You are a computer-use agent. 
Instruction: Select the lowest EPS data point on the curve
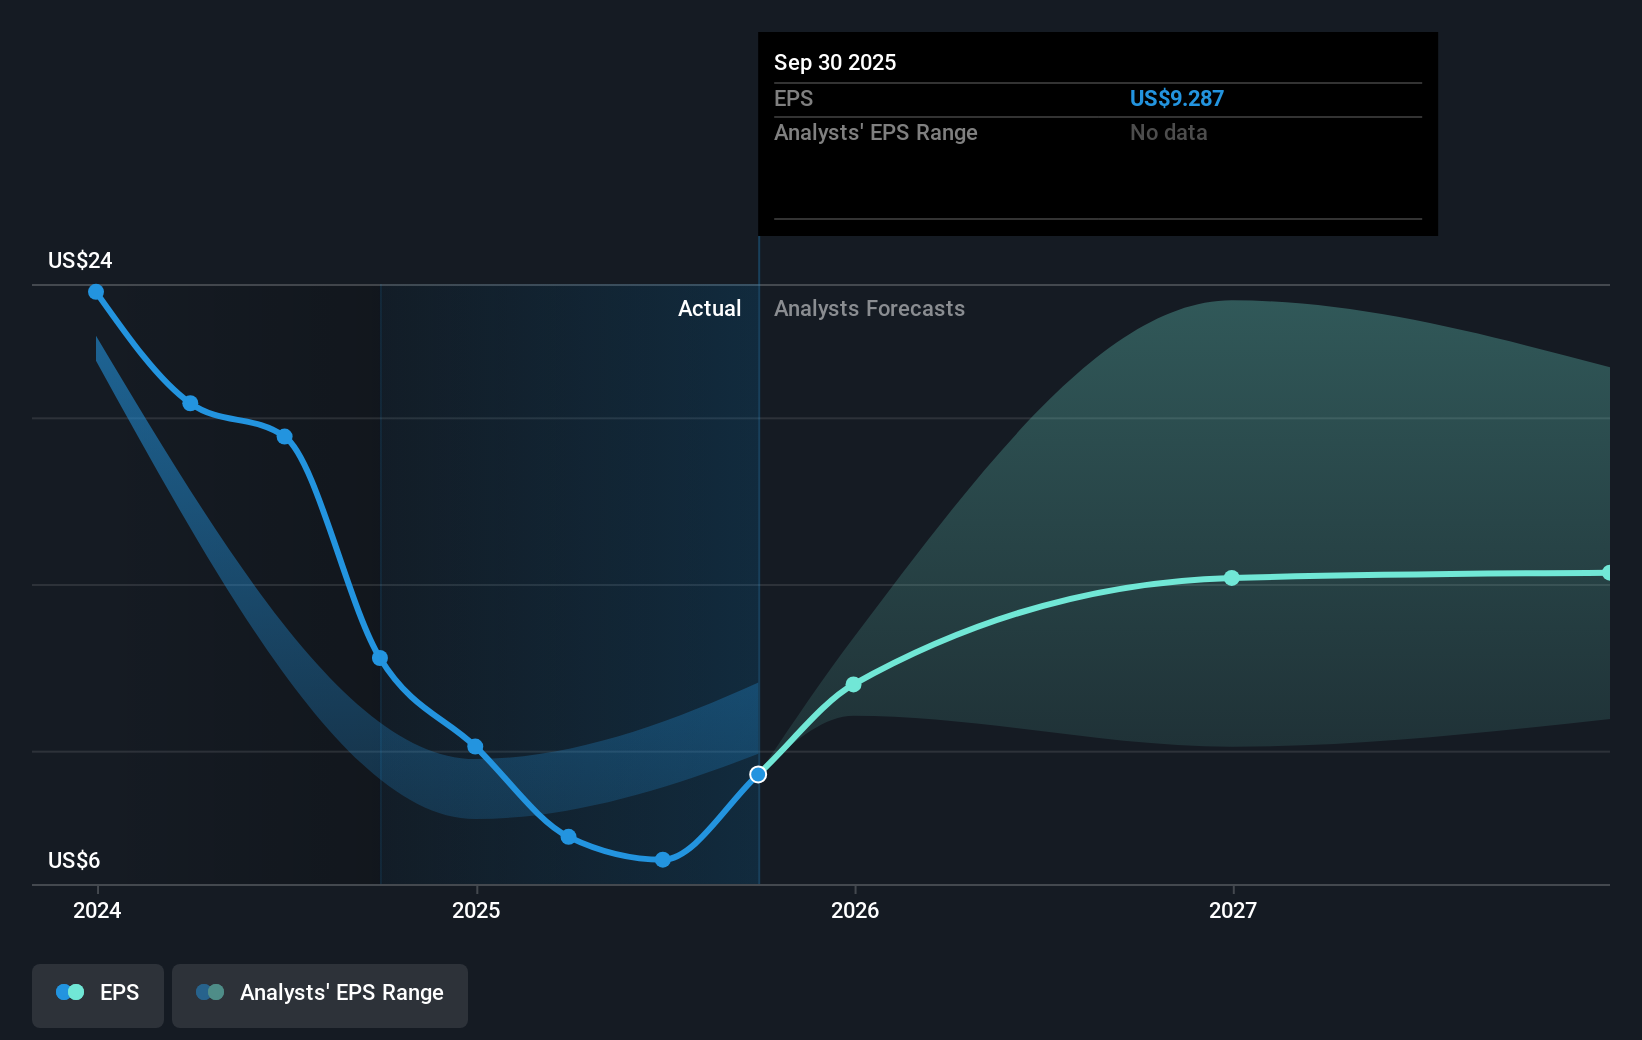(662, 859)
